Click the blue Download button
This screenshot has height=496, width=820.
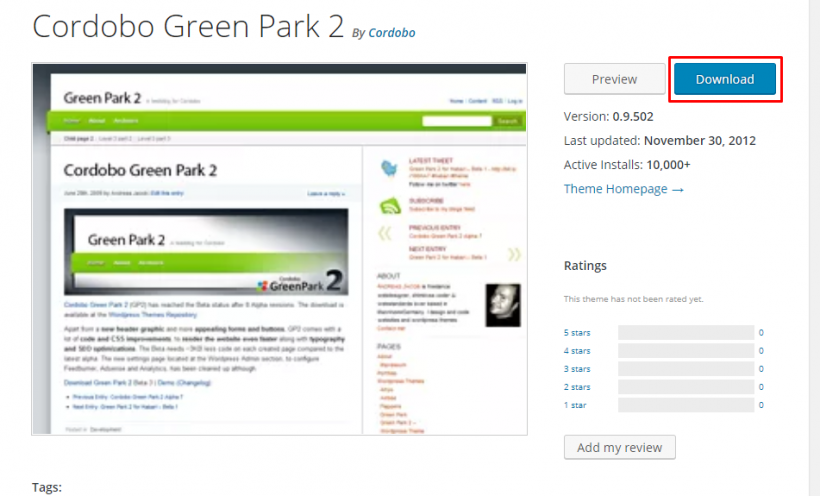pyautogui.click(x=725, y=79)
